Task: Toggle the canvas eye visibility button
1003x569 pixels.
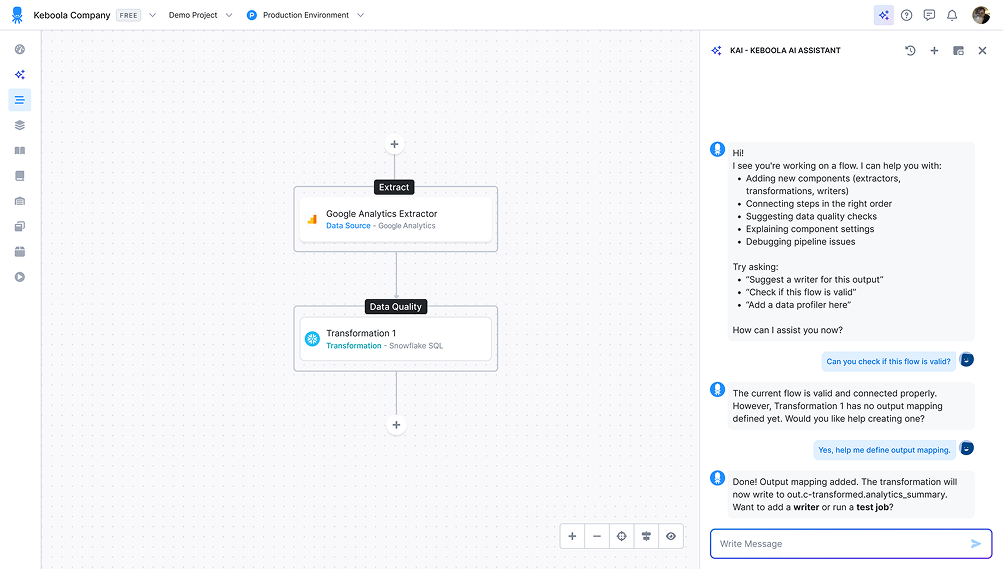Action: pyautogui.click(x=671, y=536)
